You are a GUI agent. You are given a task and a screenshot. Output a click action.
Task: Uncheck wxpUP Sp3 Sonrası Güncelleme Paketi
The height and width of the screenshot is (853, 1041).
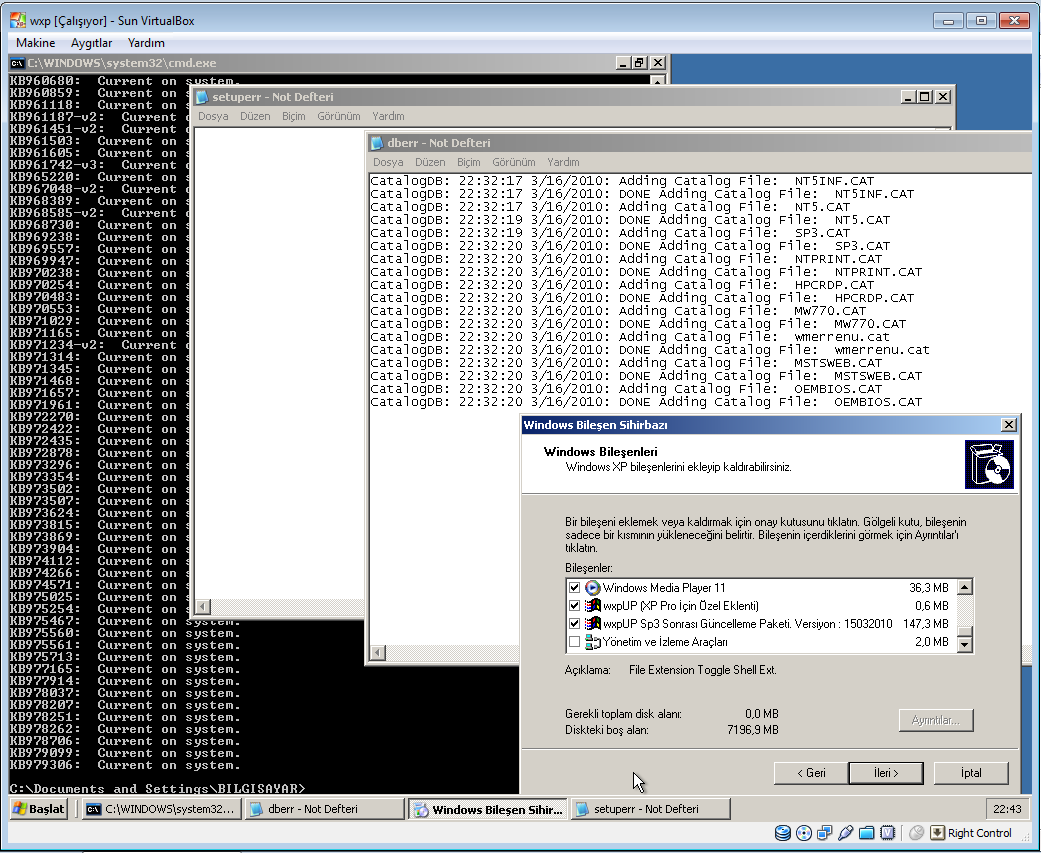574,623
